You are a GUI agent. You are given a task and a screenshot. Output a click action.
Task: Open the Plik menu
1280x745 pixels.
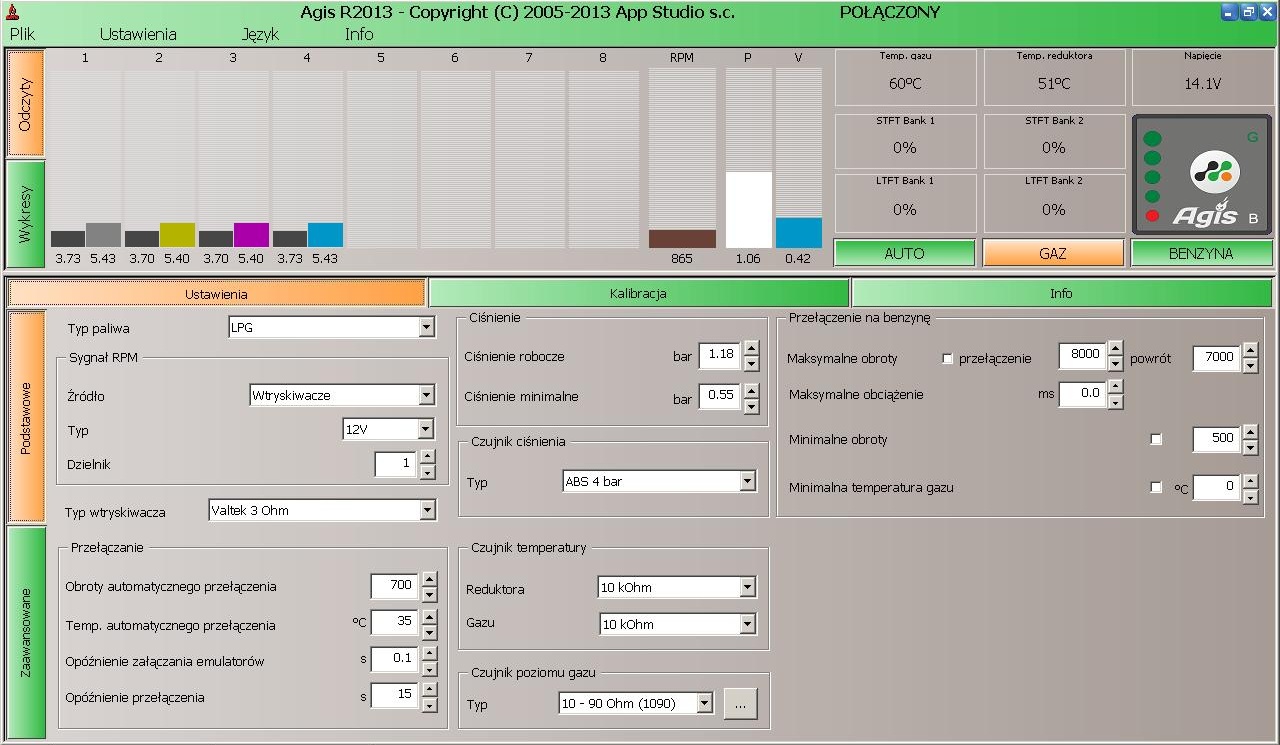tap(22, 34)
